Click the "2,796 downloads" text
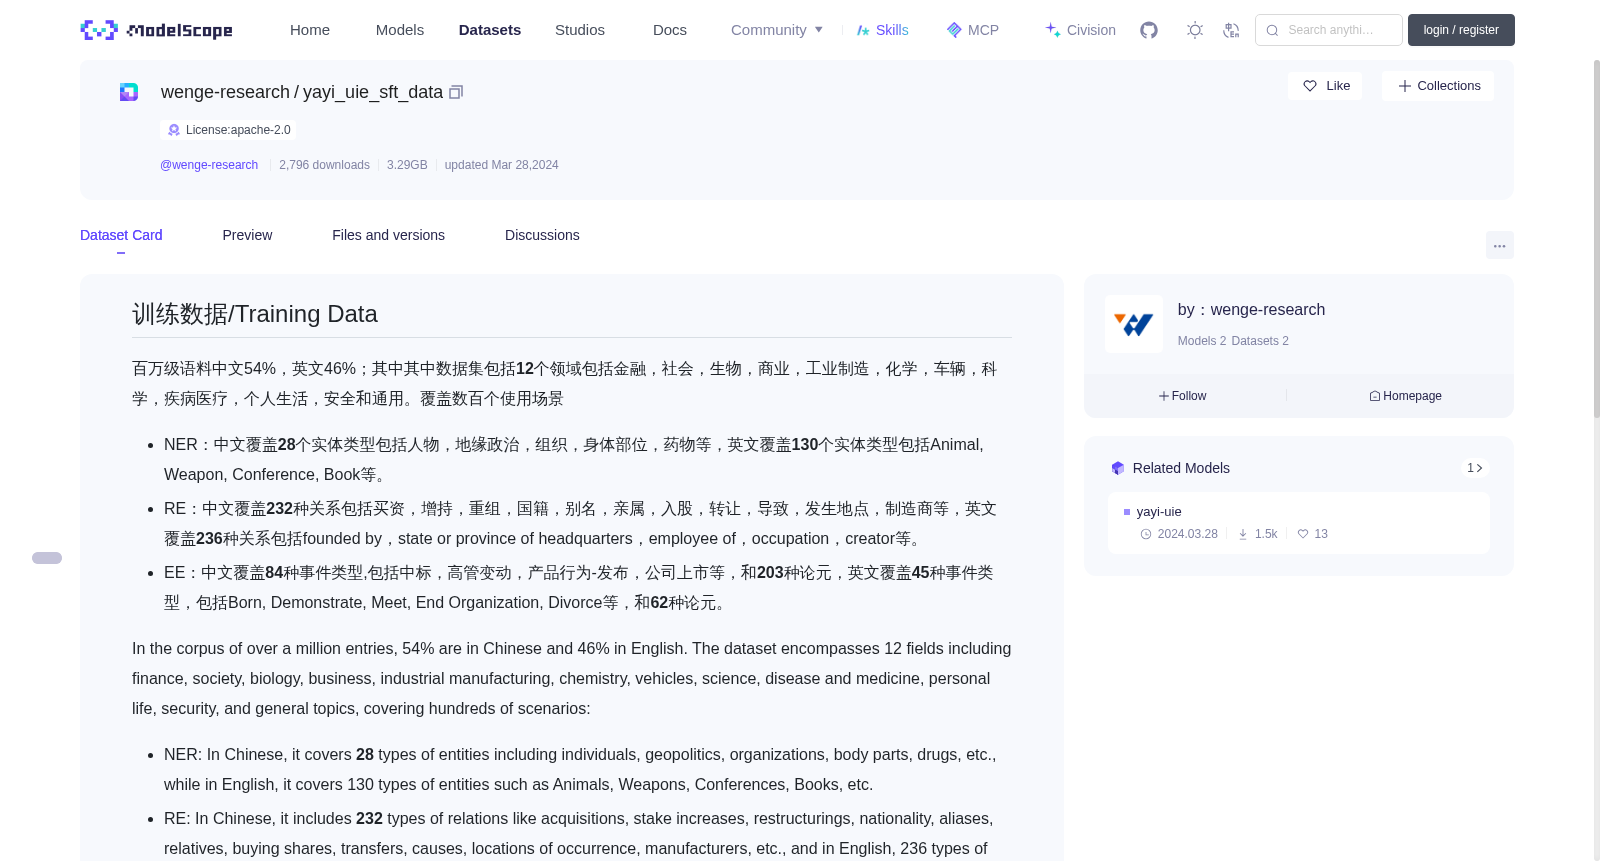Screen dimensions: 1600x861 click(x=324, y=165)
